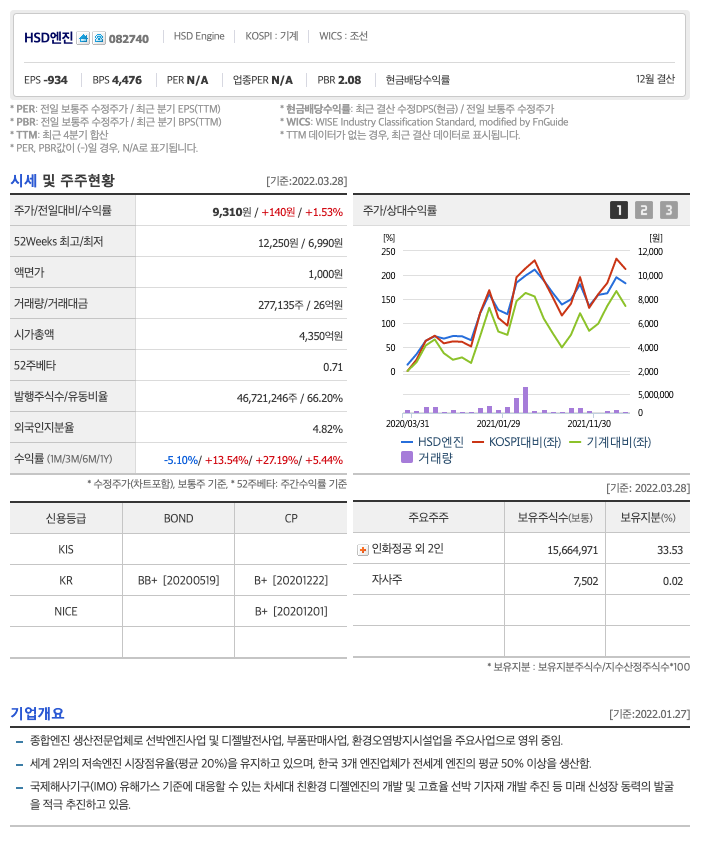Click the chart x-axis date 2021/01/29

(x=498, y=424)
